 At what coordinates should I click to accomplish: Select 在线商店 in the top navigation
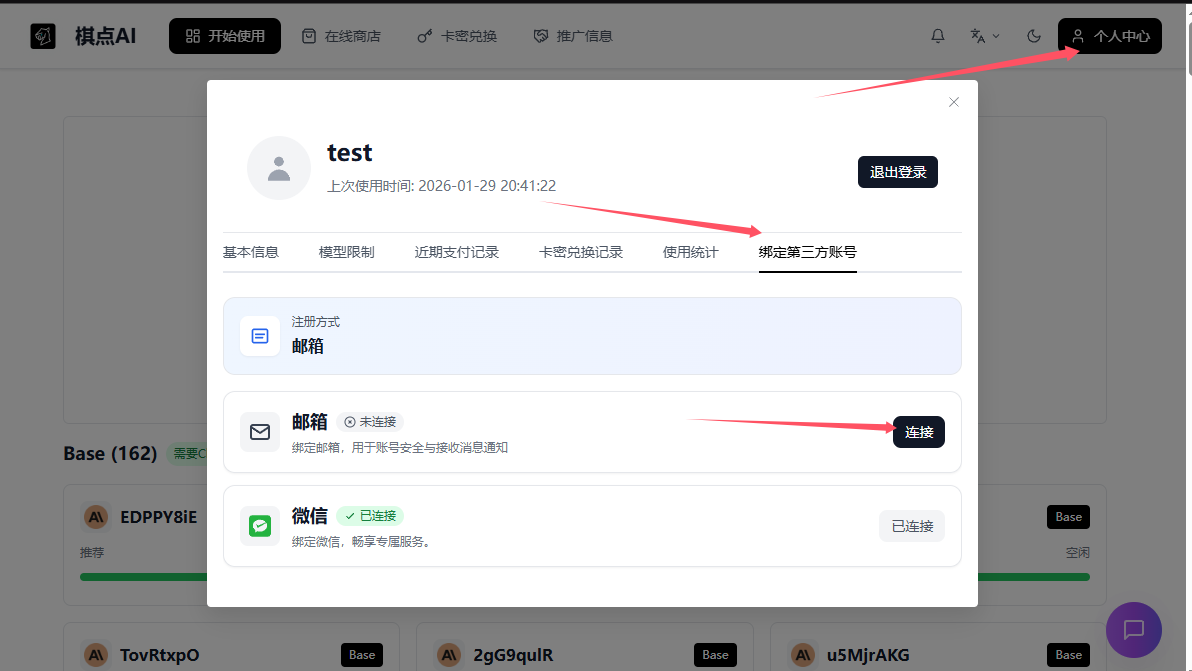(341, 35)
